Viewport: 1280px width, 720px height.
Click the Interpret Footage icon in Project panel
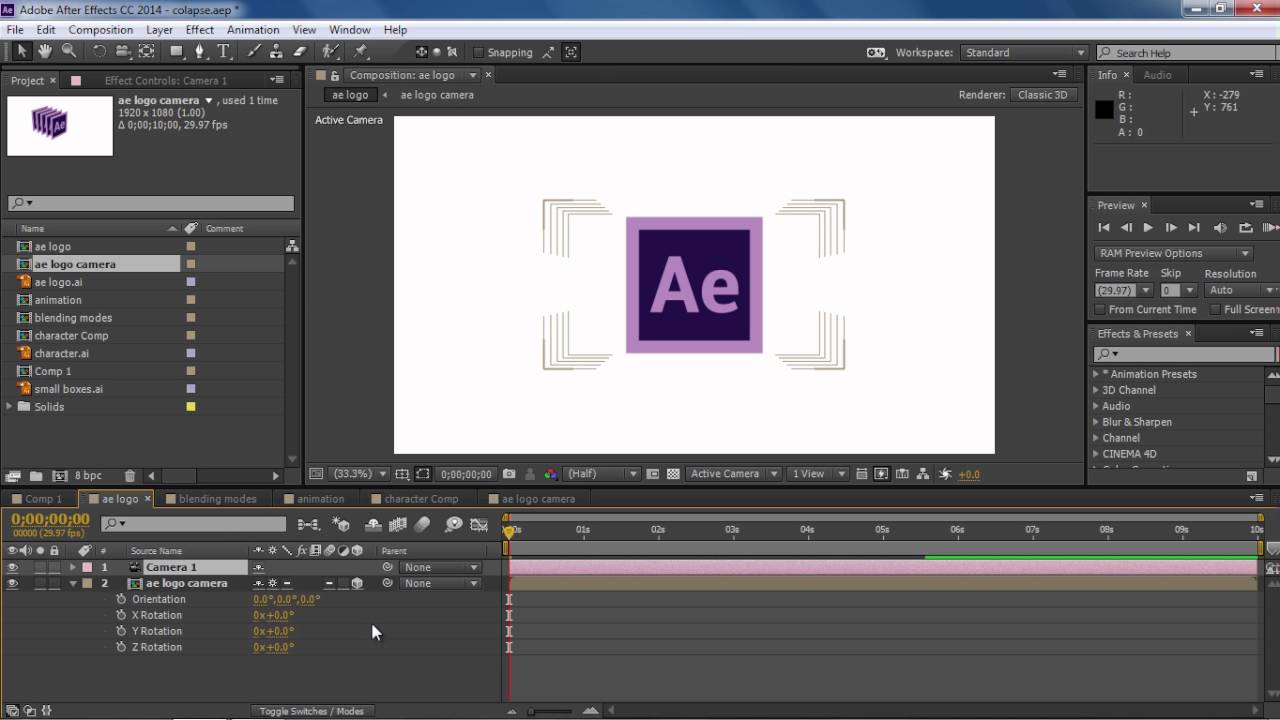coord(13,476)
